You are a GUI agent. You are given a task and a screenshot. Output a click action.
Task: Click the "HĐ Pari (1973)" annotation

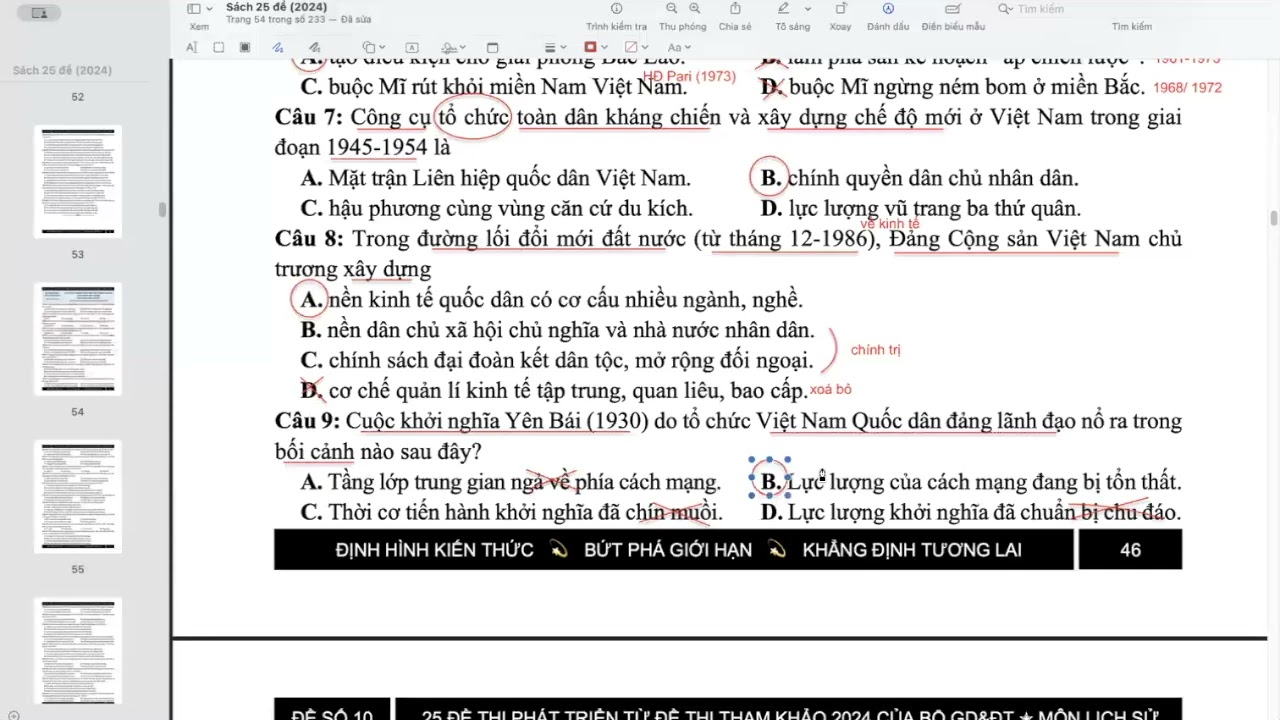(x=689, y=76)
